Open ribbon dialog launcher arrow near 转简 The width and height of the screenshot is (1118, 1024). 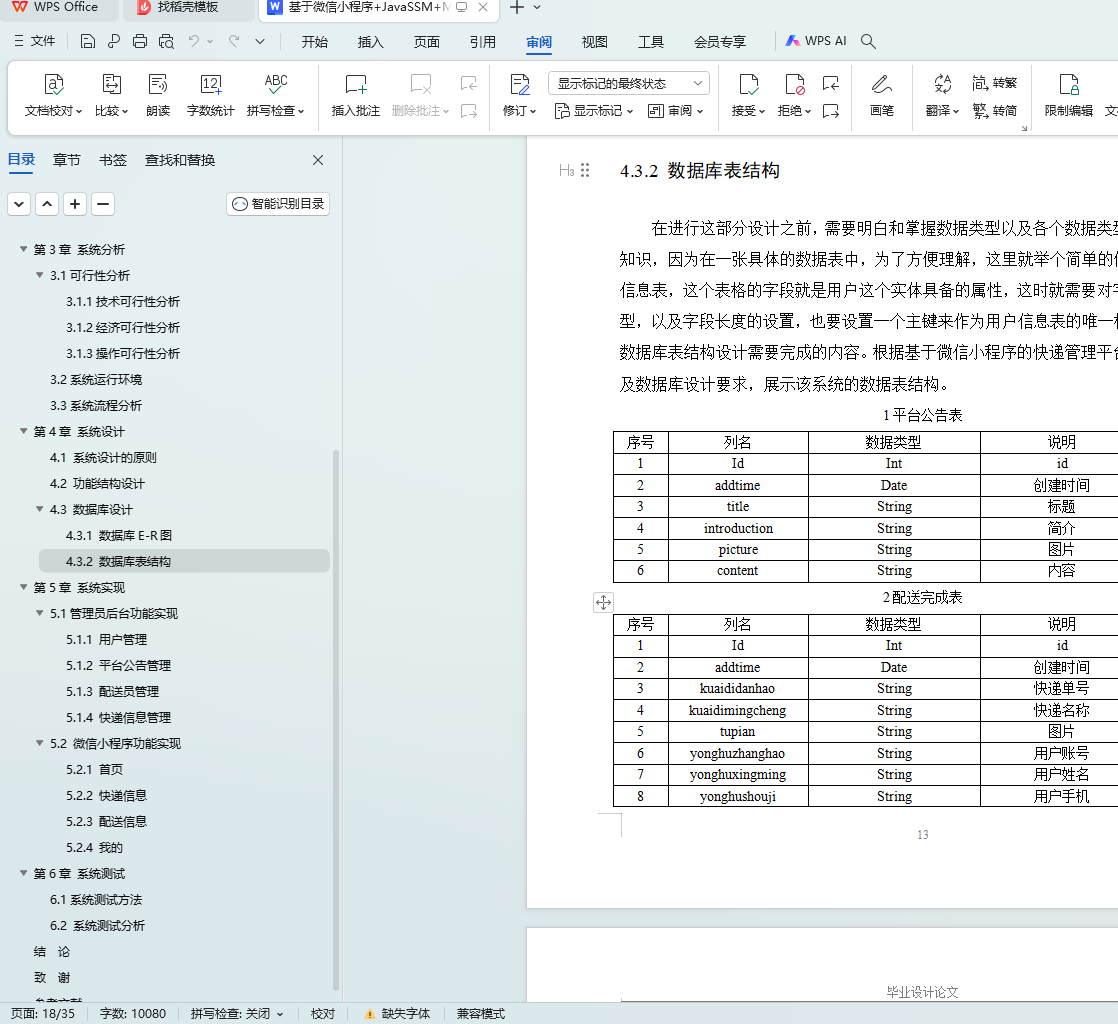tap(1025, 128)
